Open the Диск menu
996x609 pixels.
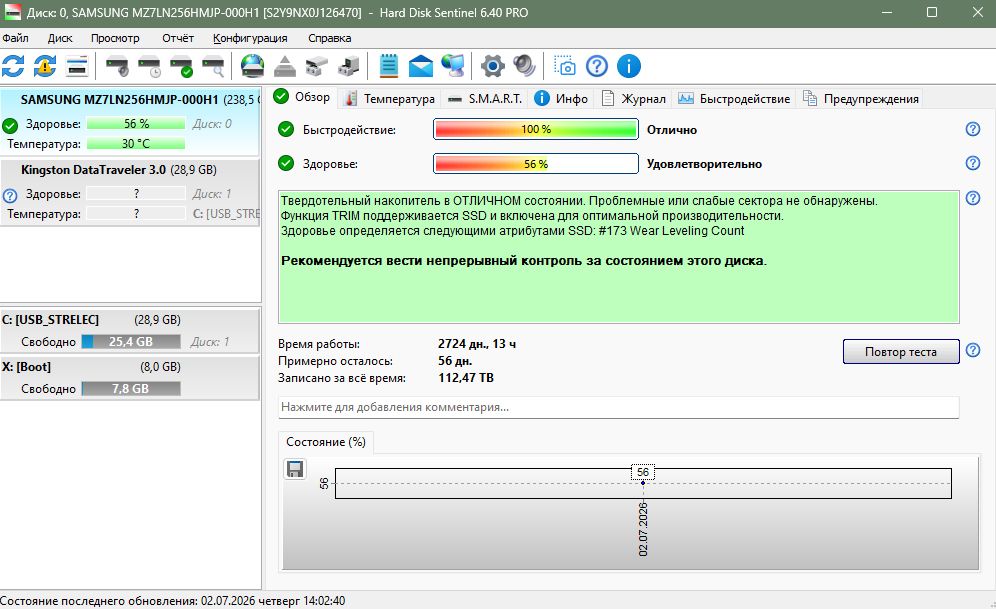(60, 38)
